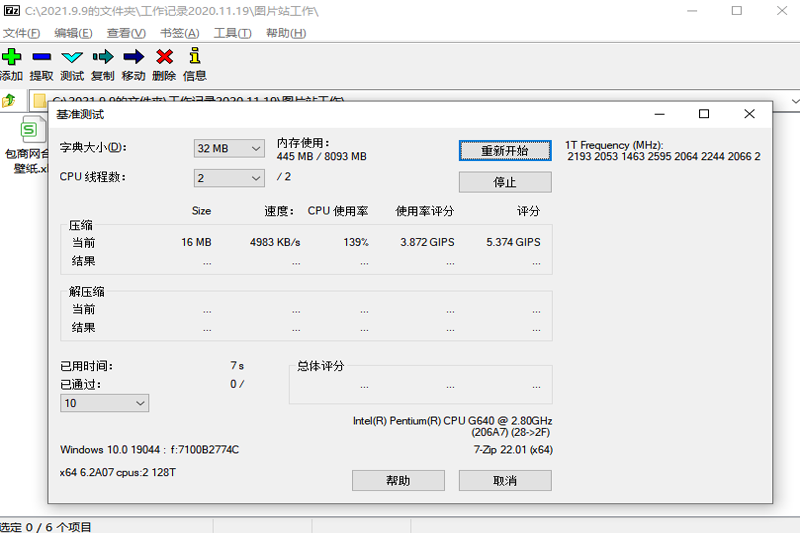Click the 停止 stop button
The height and width of the screenshot is (533, 800).
point(505,182)
